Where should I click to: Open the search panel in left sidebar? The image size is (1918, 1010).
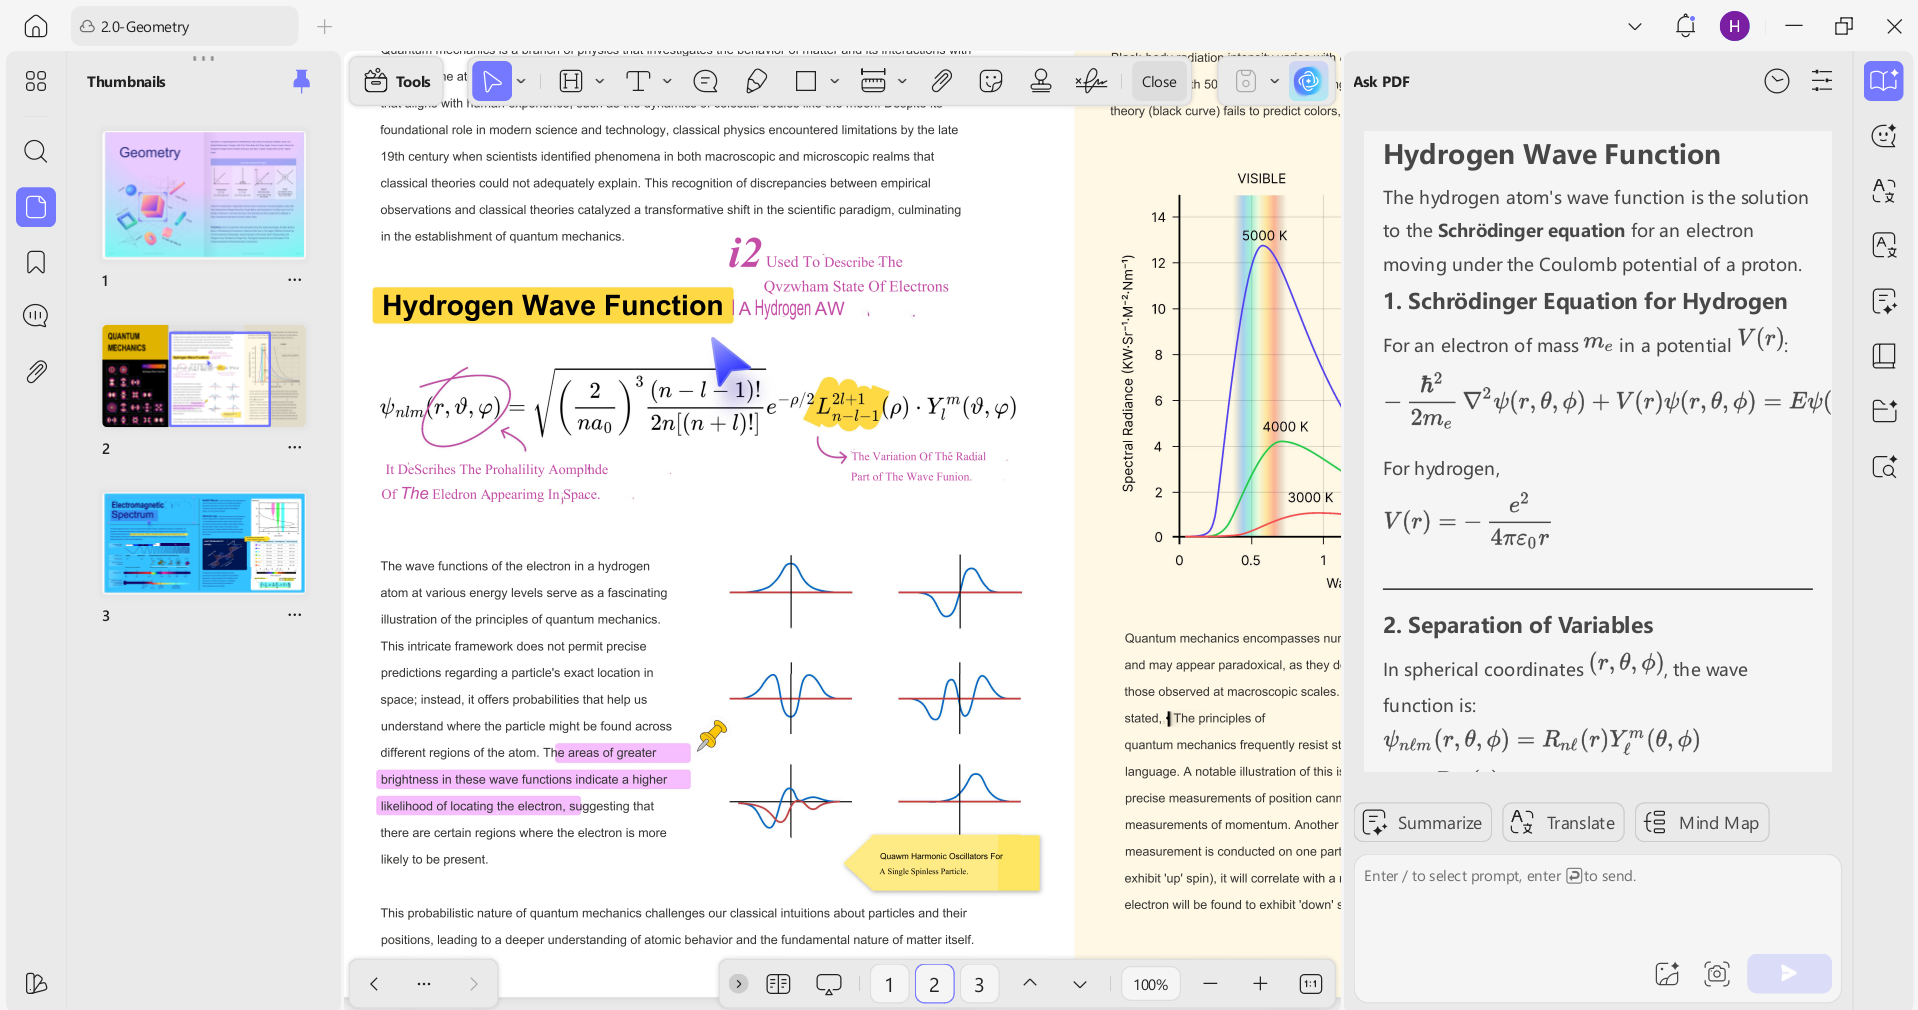click(x=36, y=151)
